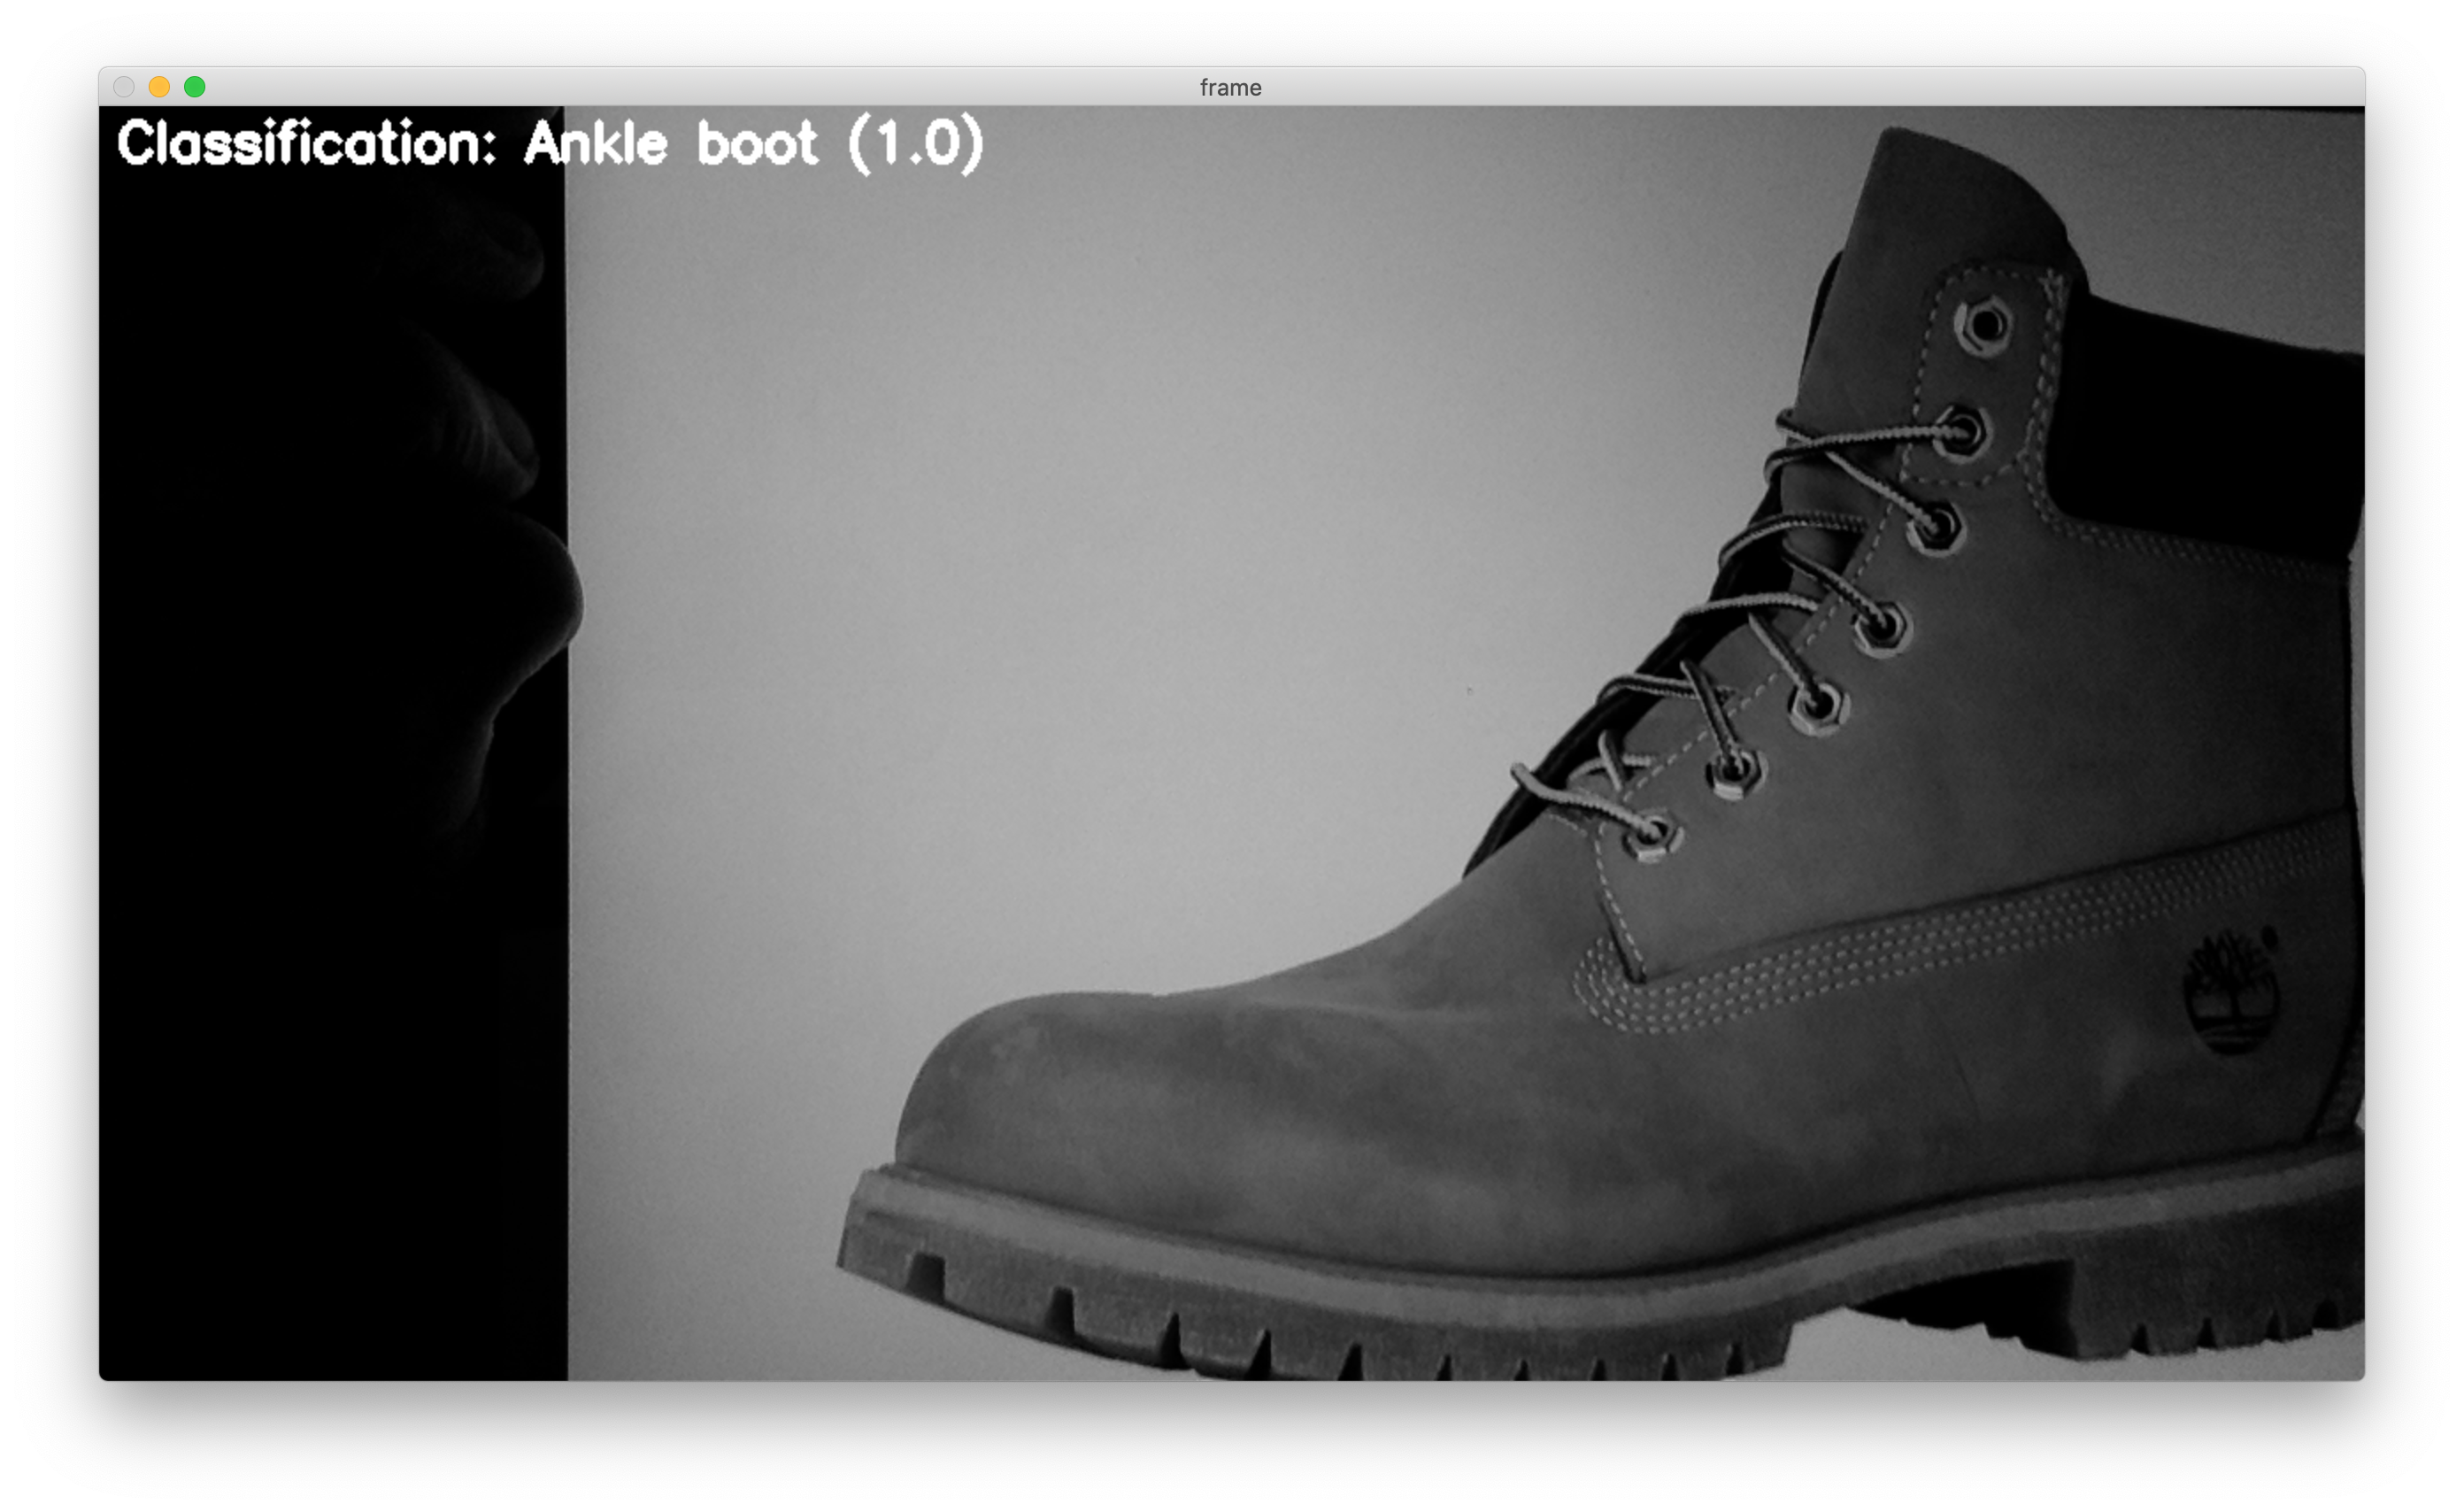The width and height of the screenshot is (2464, 1512).
Task: Minimize the frame window with the yellow button
Action: (159, 87)
